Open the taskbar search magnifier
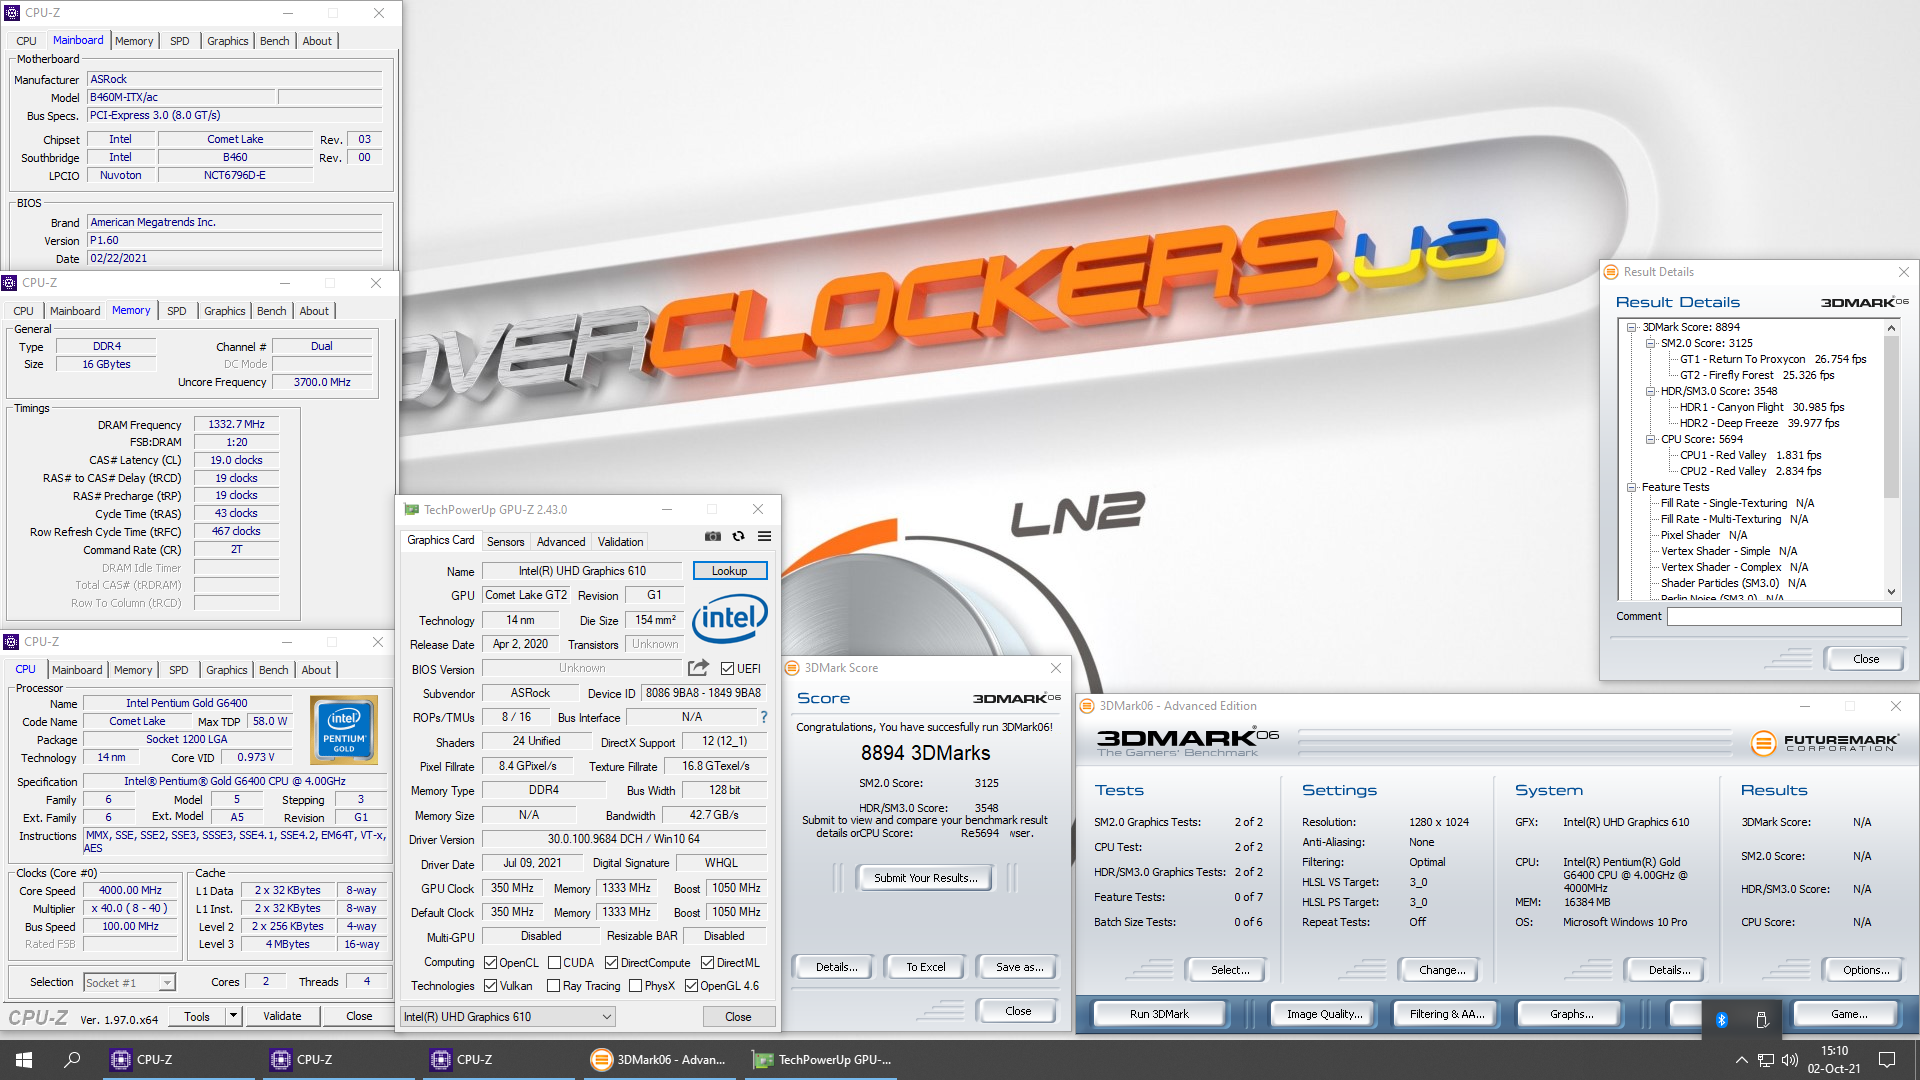Image resolution: width=1920 pixels, height=1080 pixels. pos(72,1060)
